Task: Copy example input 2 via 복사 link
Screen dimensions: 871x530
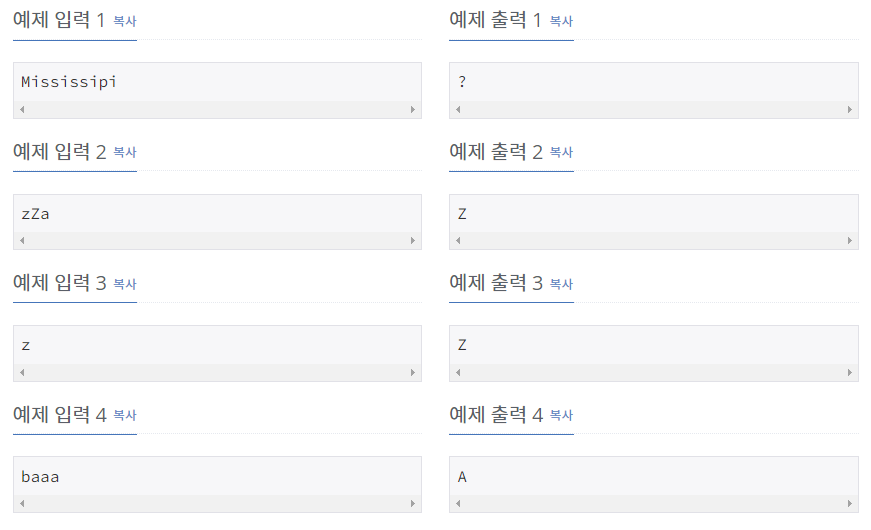Action: [124, 152]
